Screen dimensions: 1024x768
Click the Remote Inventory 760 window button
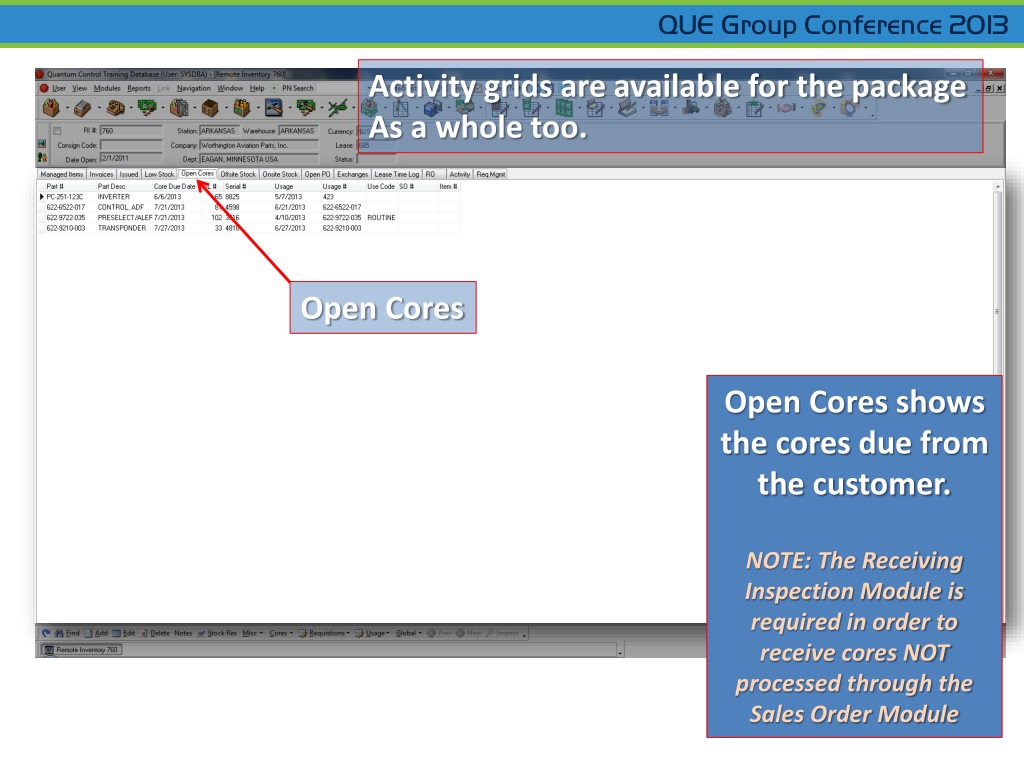coord(81,650)
